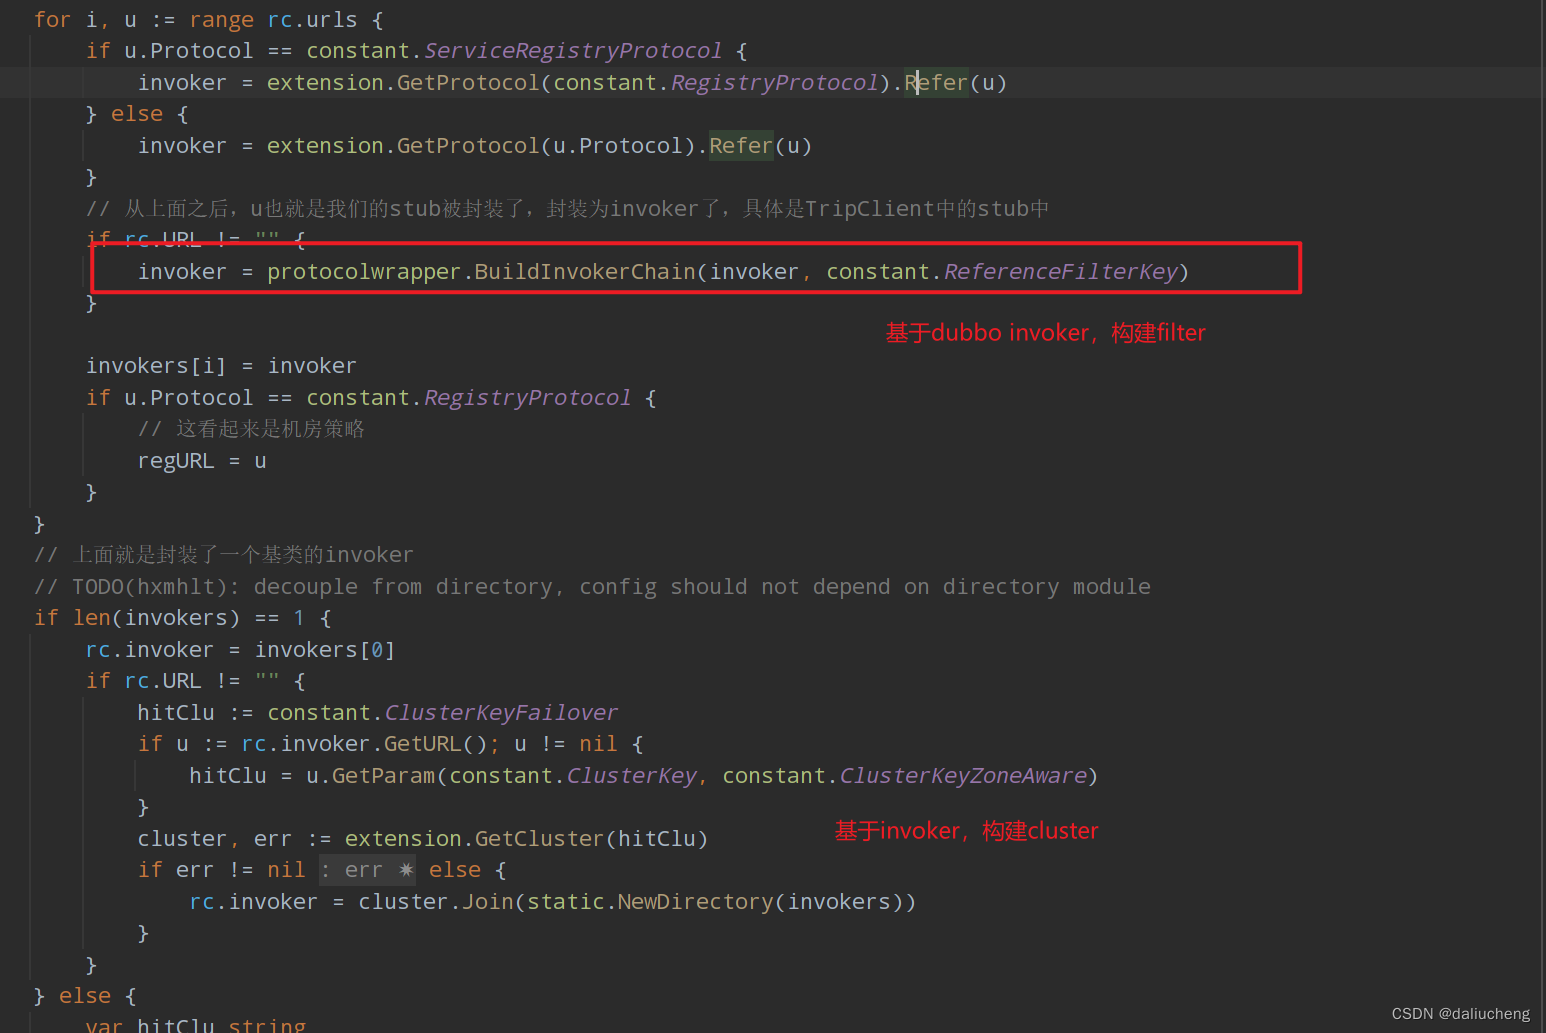
Task: Click the GetCluster function call
Action: (540, 839)
